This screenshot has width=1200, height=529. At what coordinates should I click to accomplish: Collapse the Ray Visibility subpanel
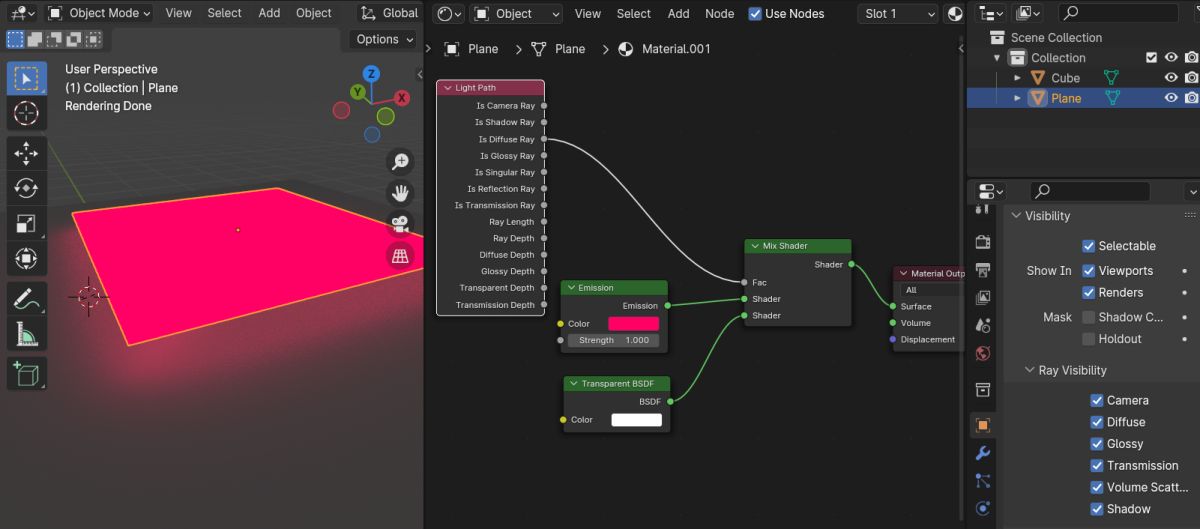1030,370
